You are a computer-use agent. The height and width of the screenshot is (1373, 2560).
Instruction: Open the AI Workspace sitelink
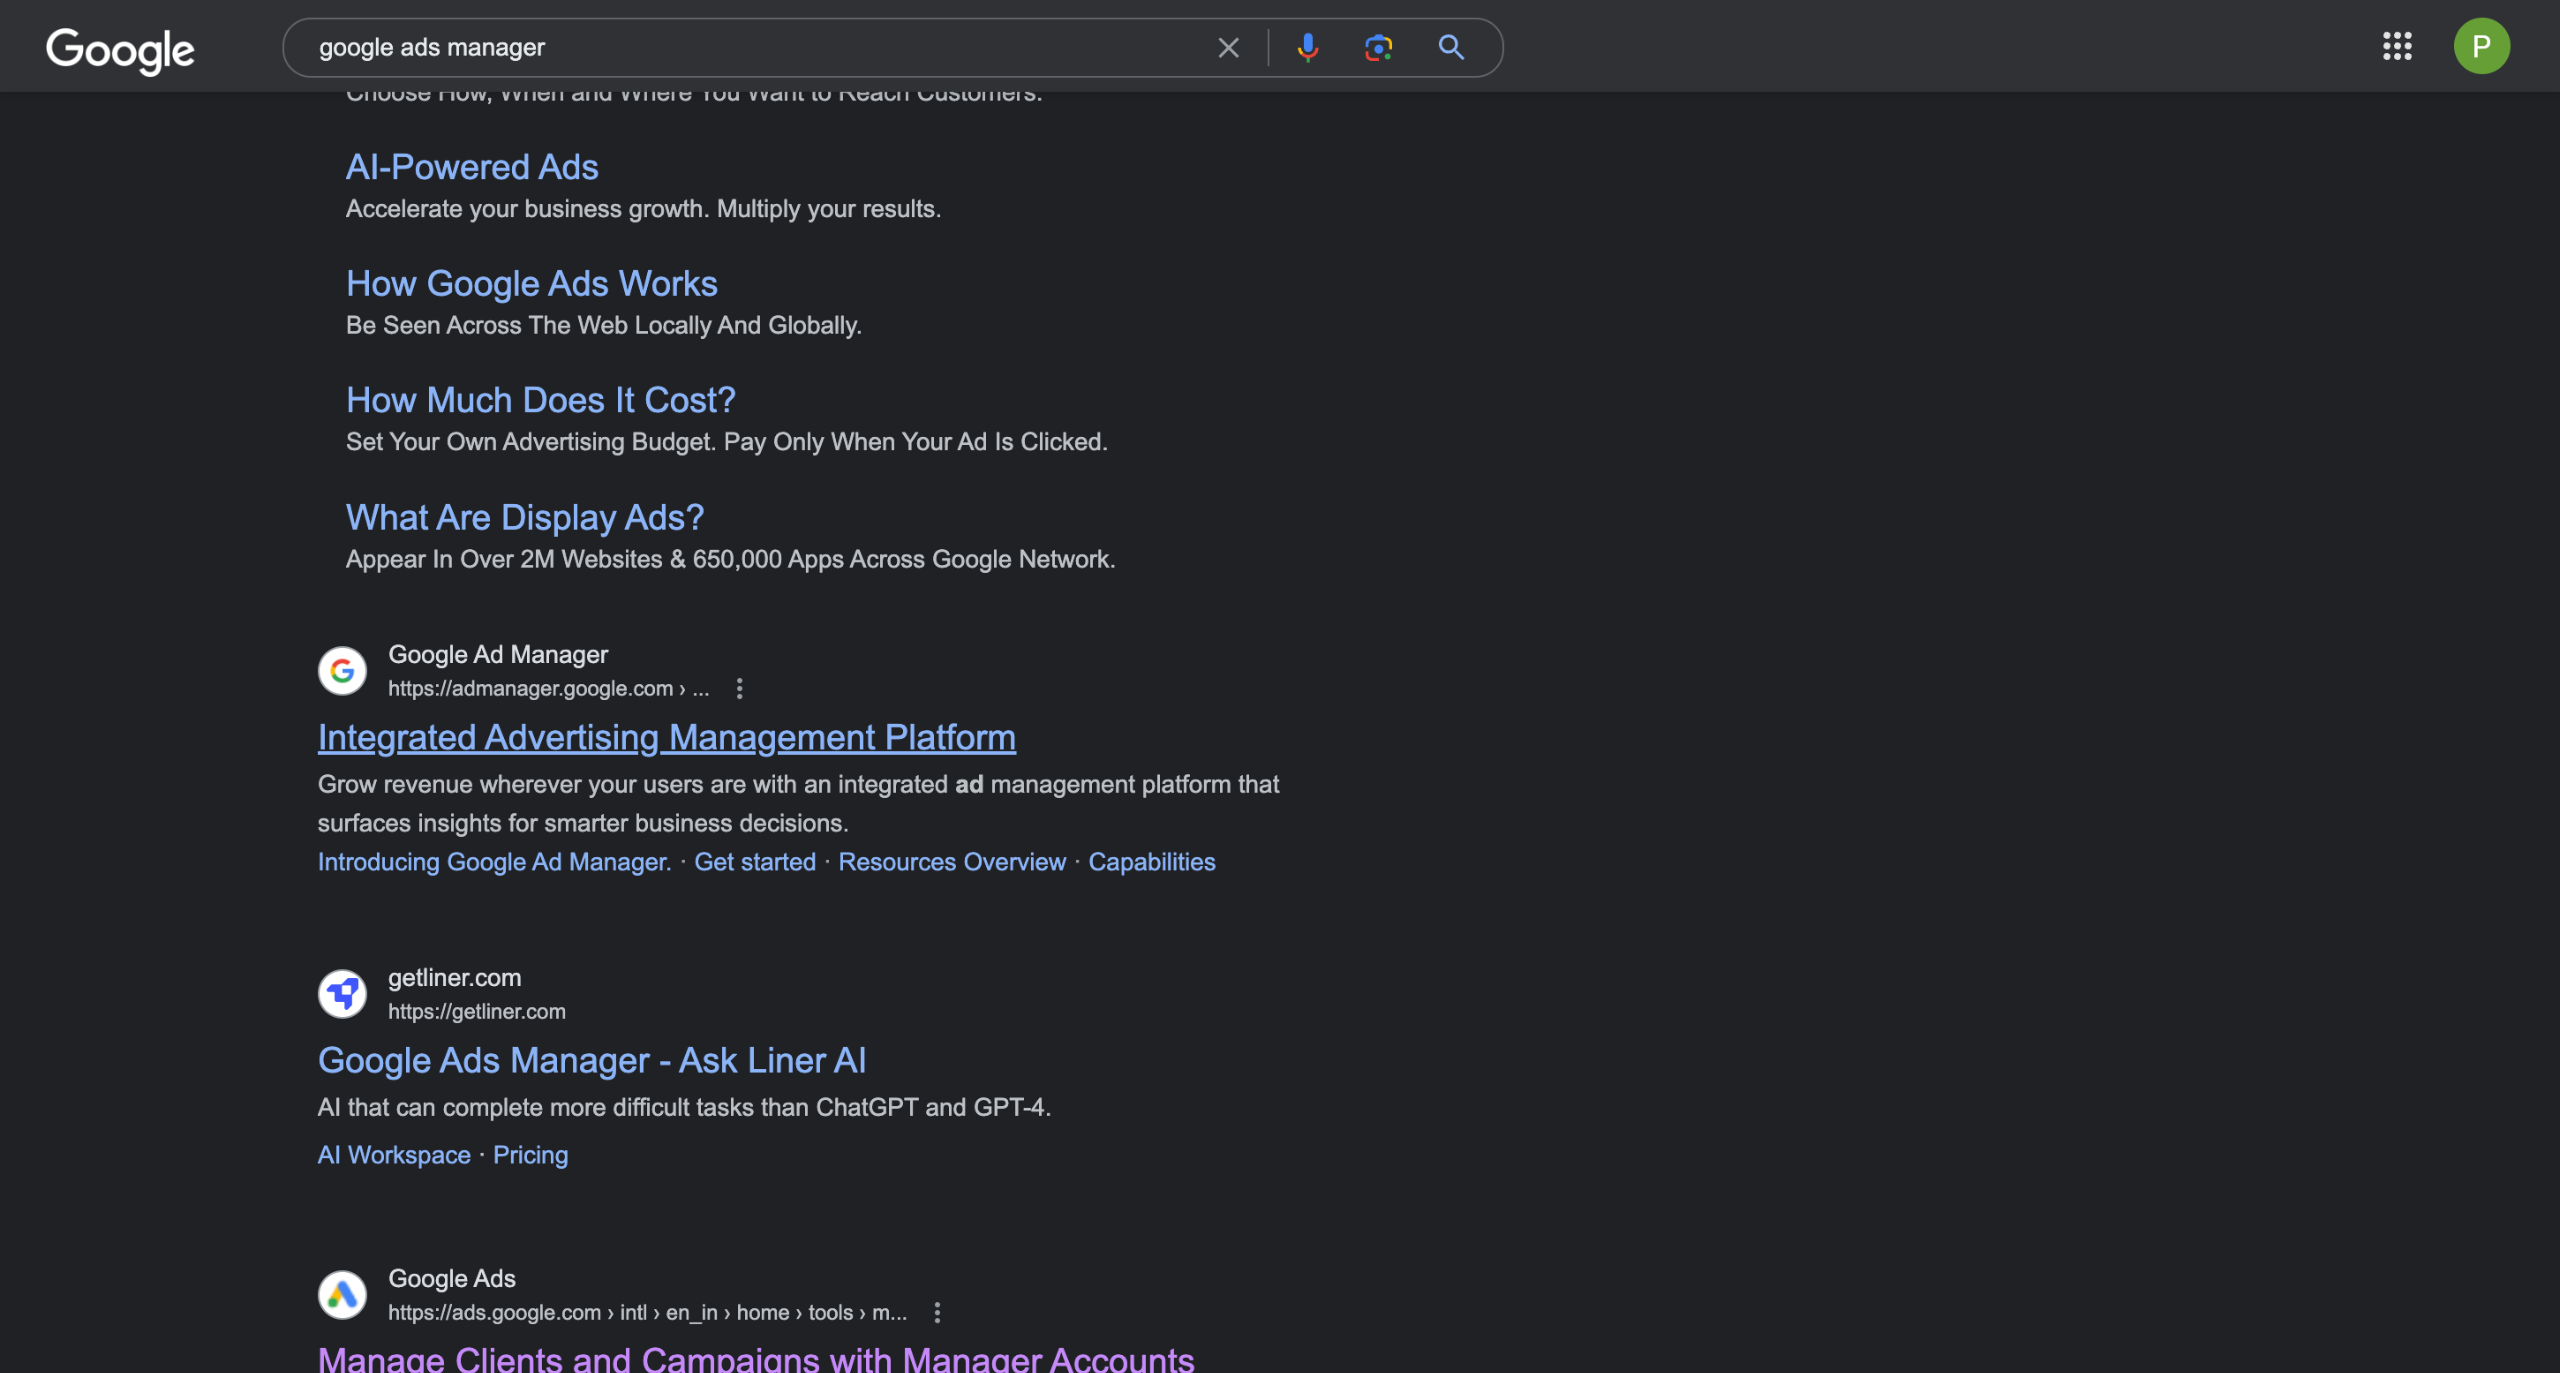pos(394,1155)
